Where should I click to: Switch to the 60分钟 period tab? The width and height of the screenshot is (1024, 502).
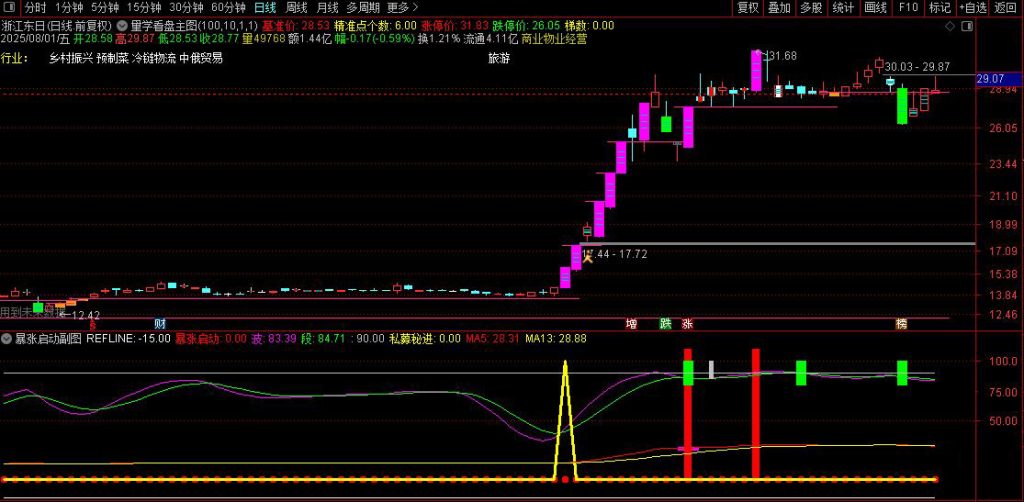click(229, 7)
